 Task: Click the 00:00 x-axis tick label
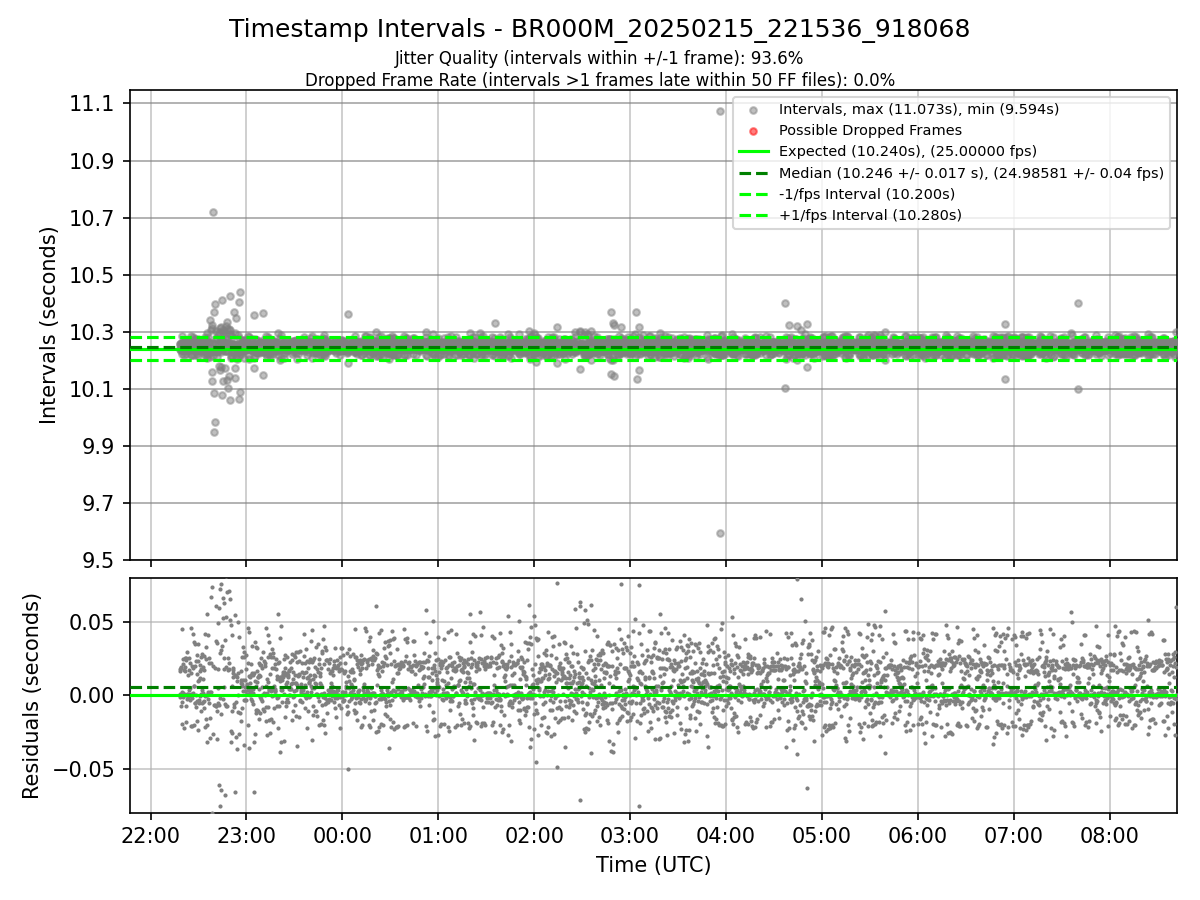click(342, 835)
